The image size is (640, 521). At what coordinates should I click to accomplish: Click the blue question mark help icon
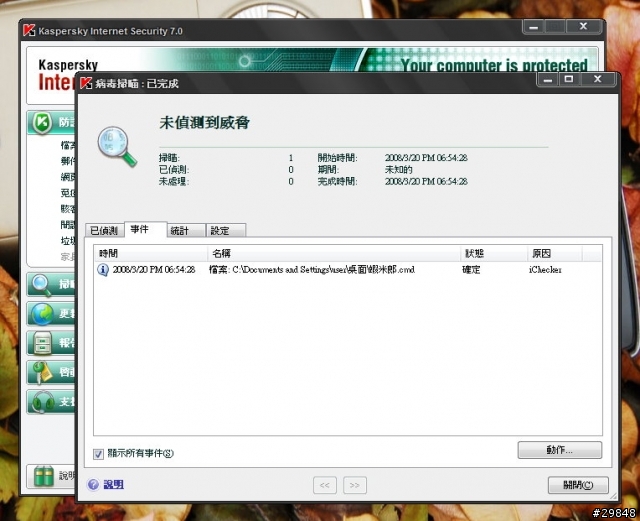click(93, 484)
